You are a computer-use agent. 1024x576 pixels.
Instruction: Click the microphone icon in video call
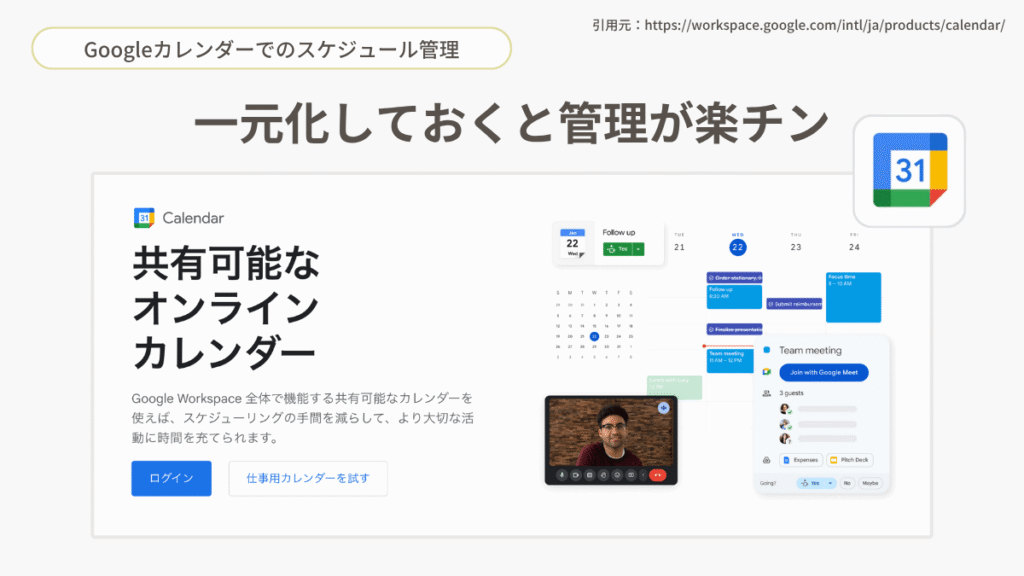coord(562,475)
